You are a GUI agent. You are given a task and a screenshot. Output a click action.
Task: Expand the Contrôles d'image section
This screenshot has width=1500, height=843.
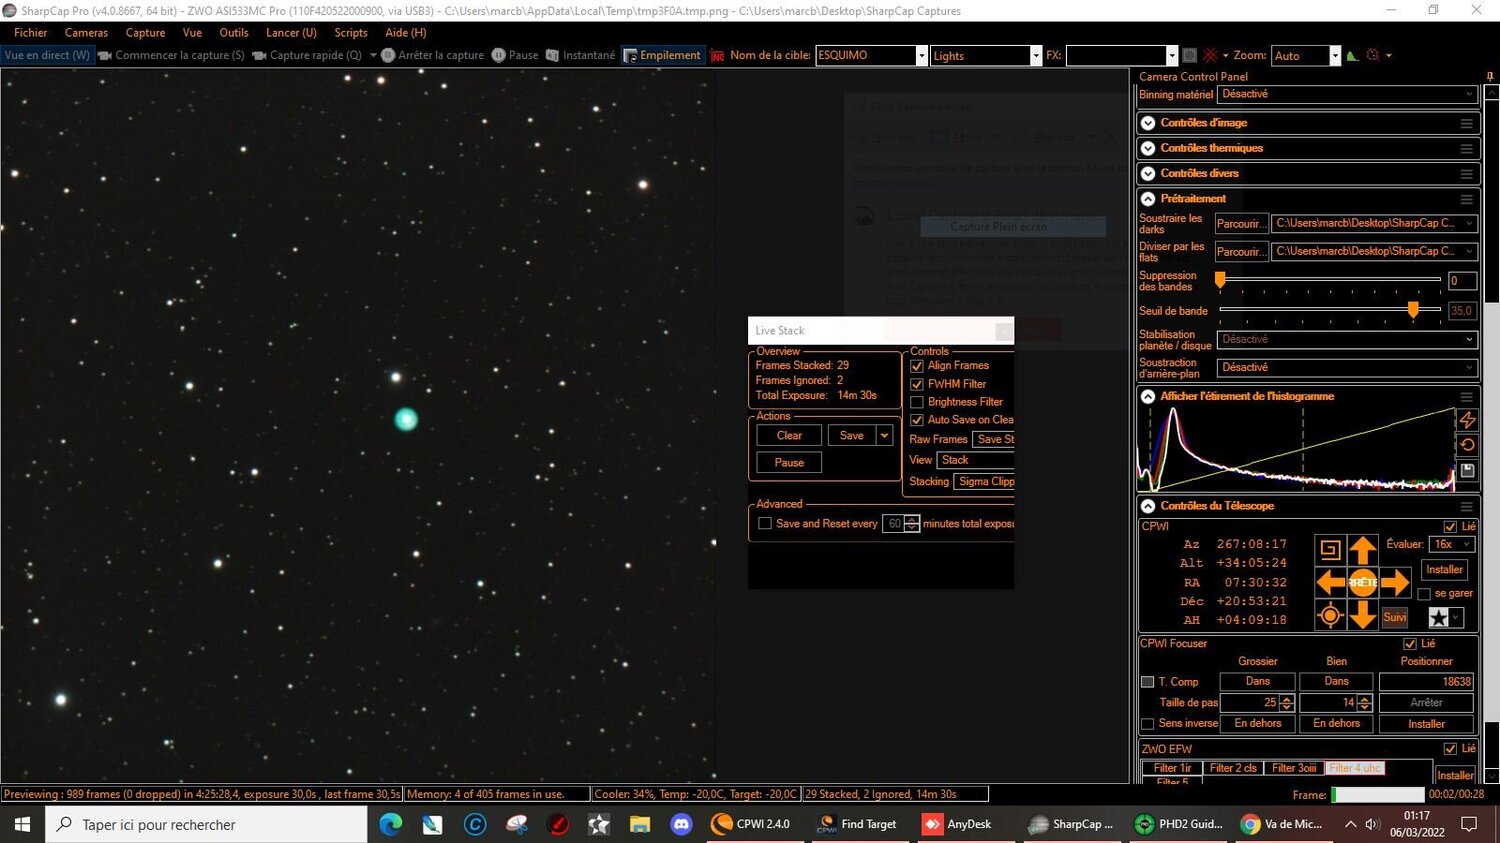(x=1148, y=123)
